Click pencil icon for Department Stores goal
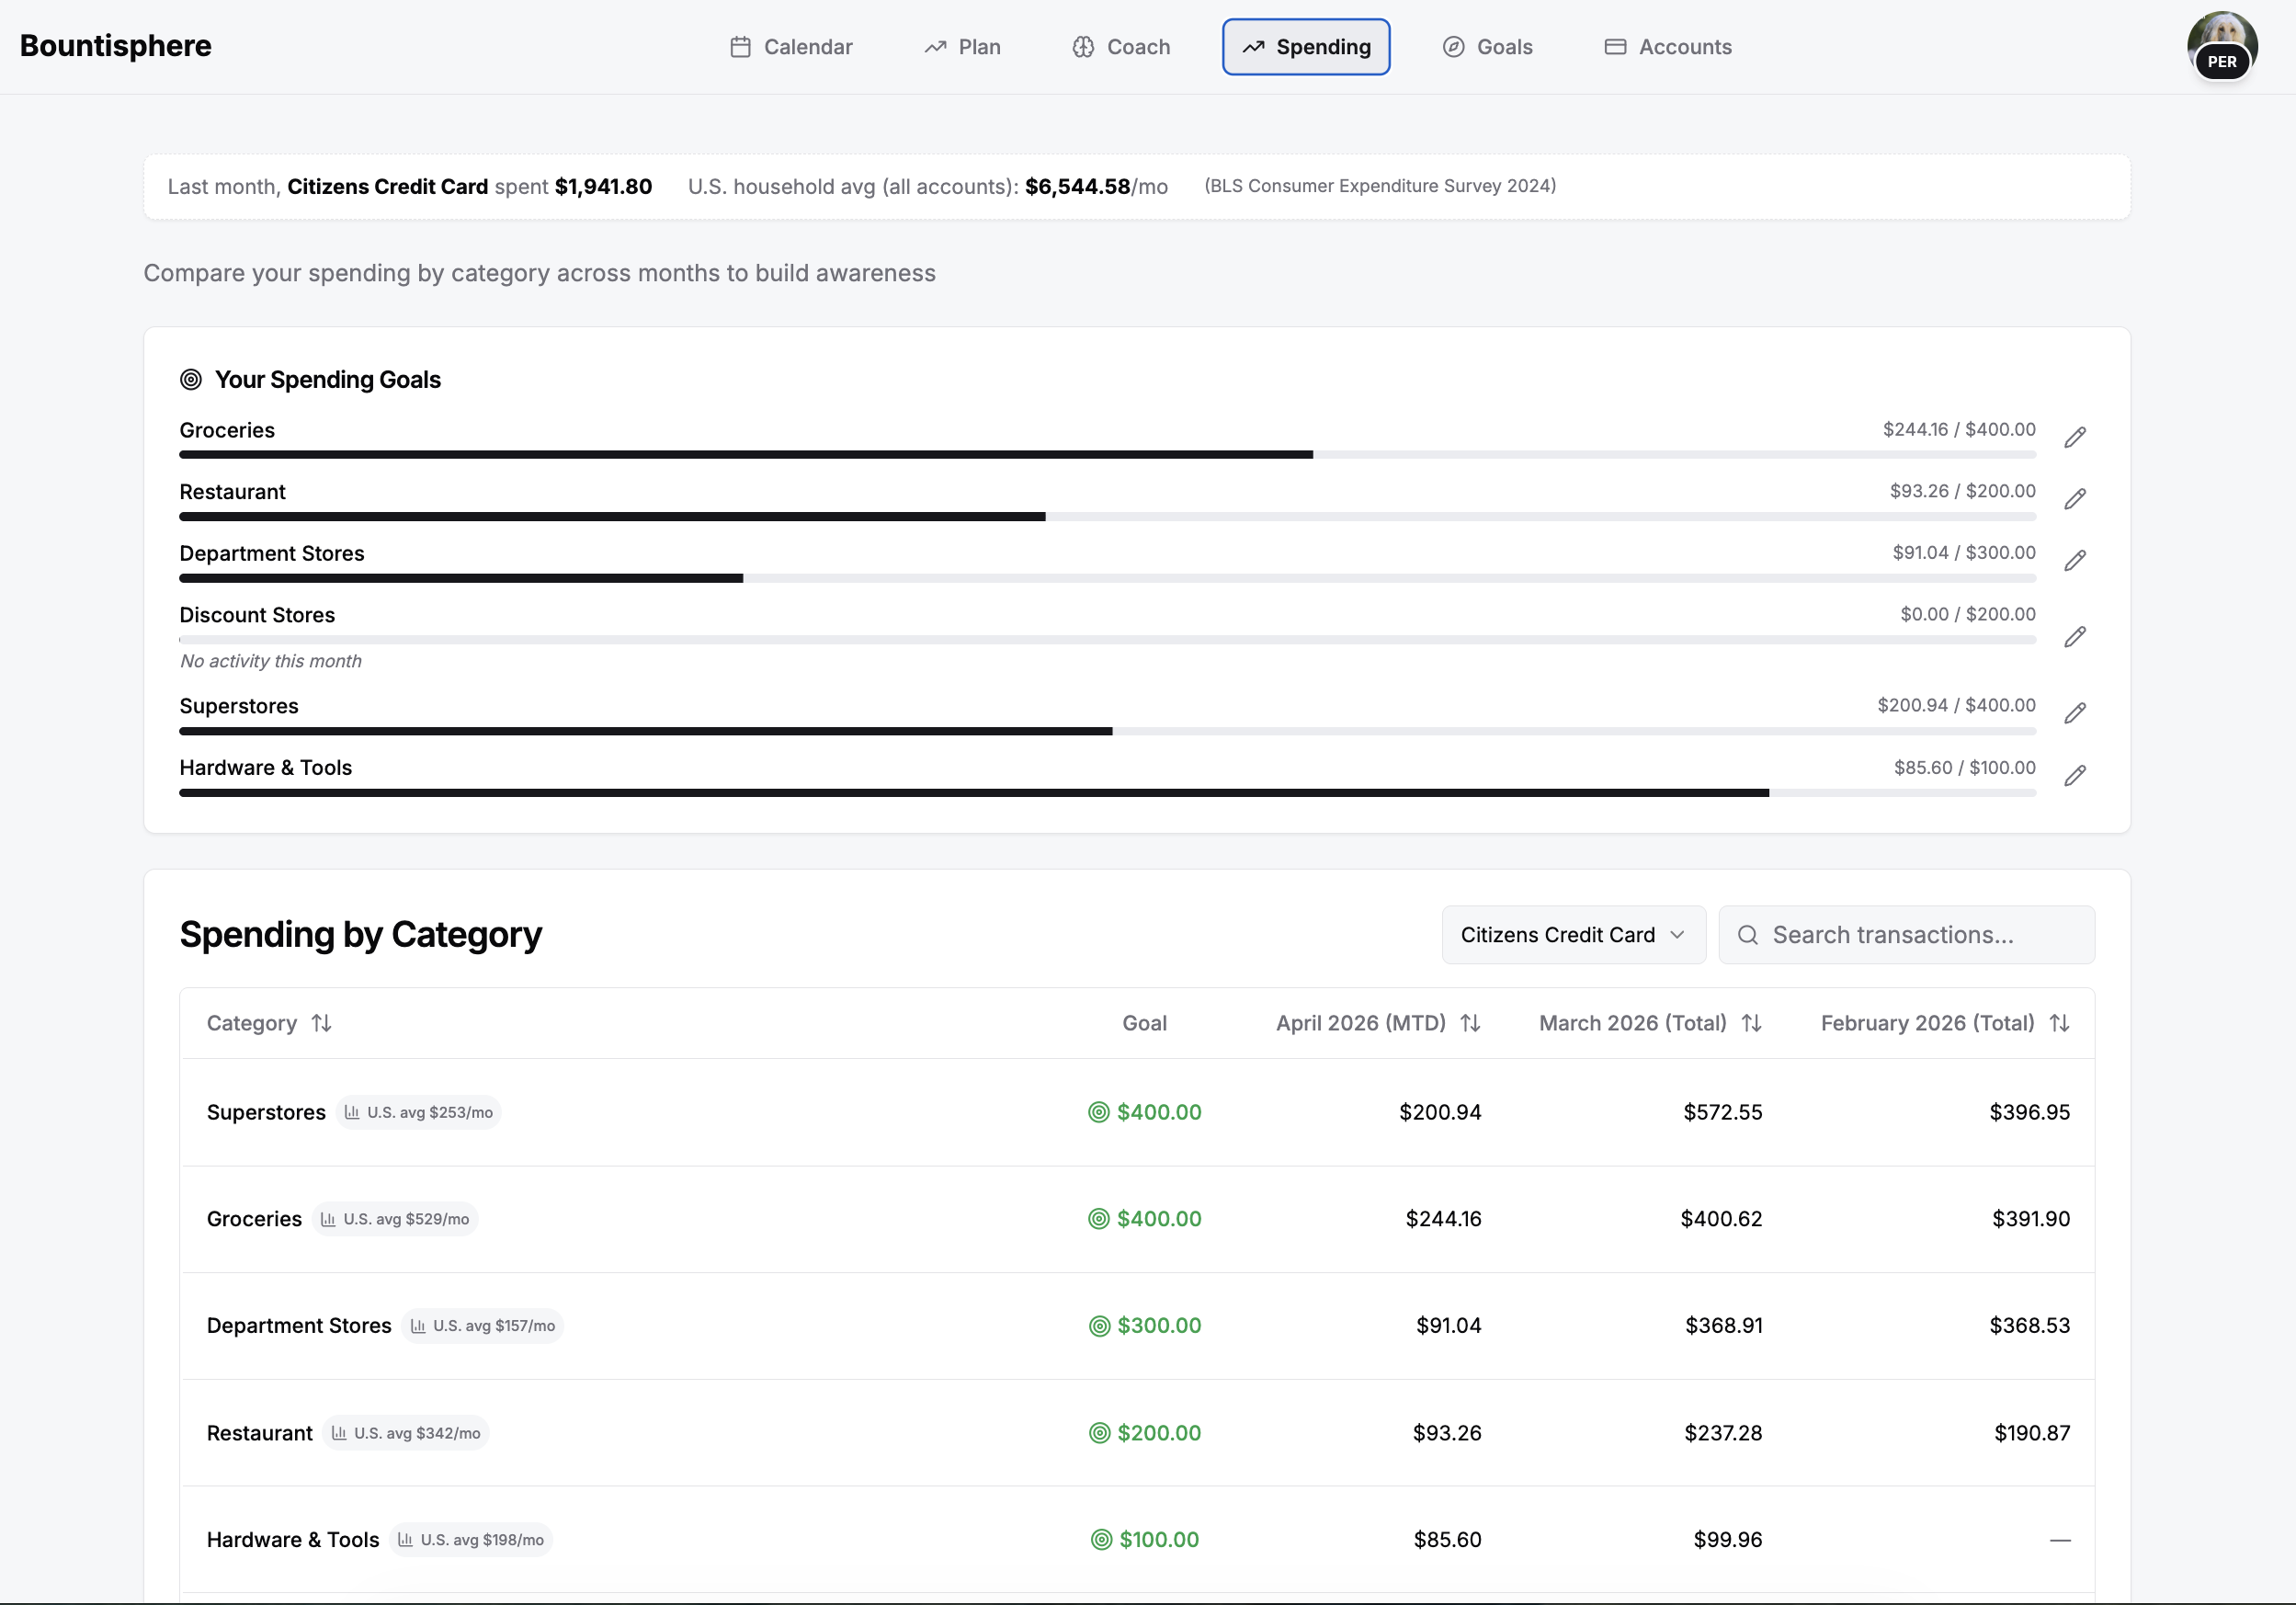This screenshot has width=2296, height=1605. pos(2075,560)
